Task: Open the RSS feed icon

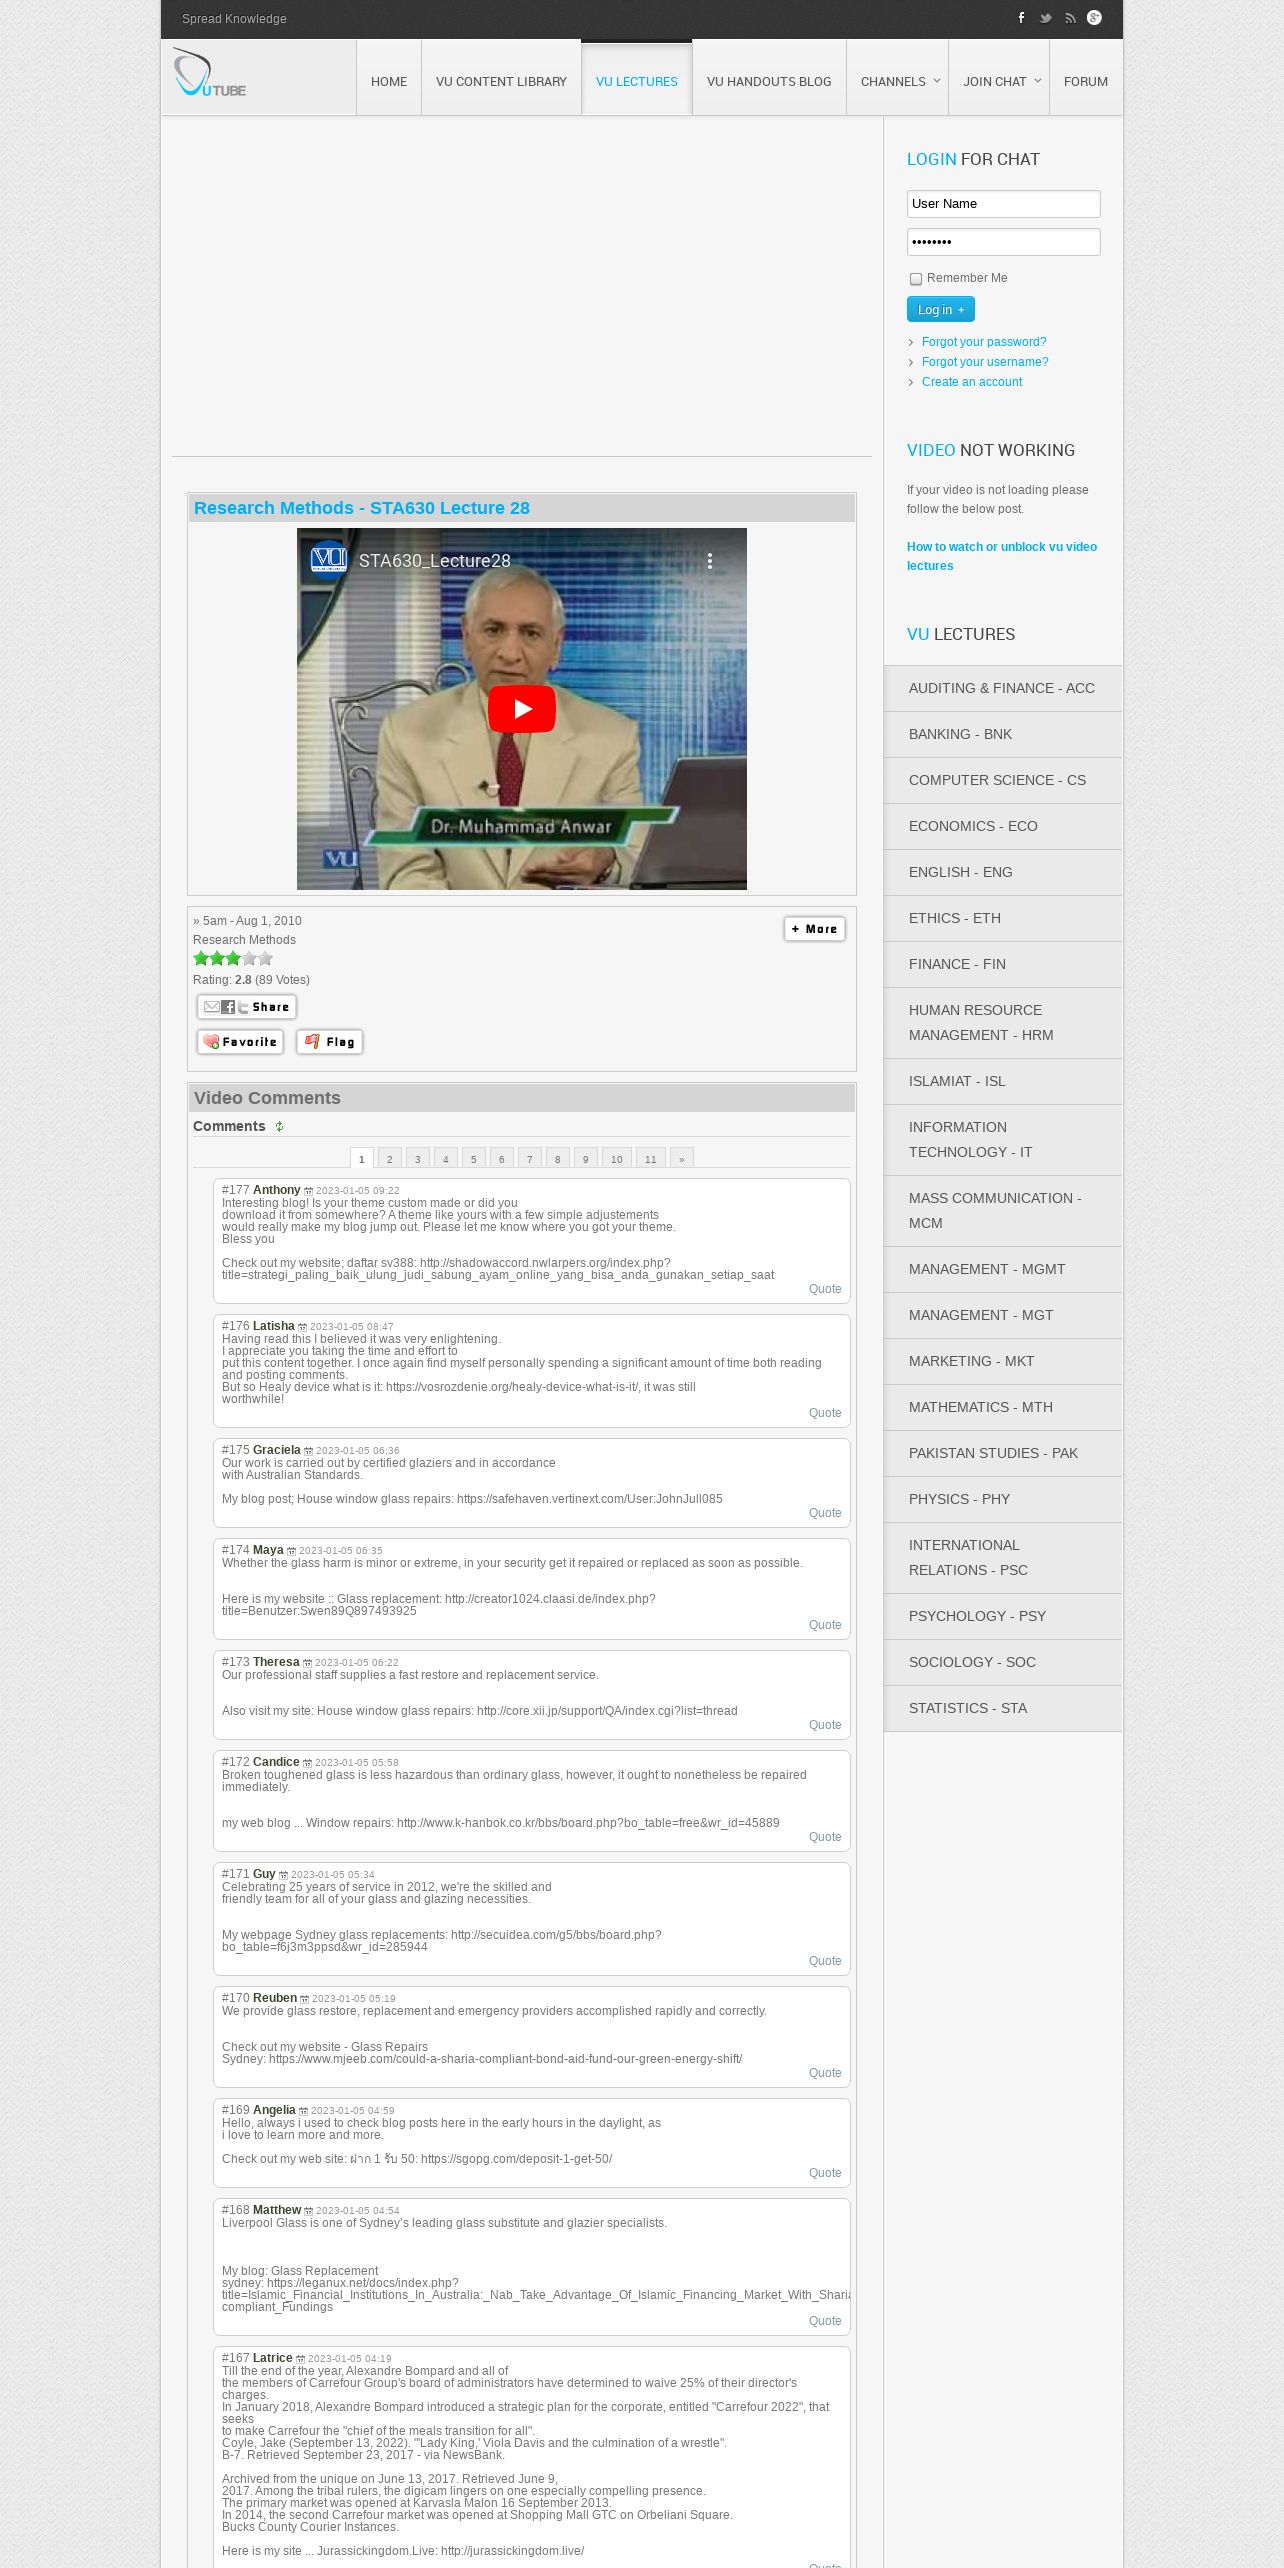Action: click(x=1070, y=18)
